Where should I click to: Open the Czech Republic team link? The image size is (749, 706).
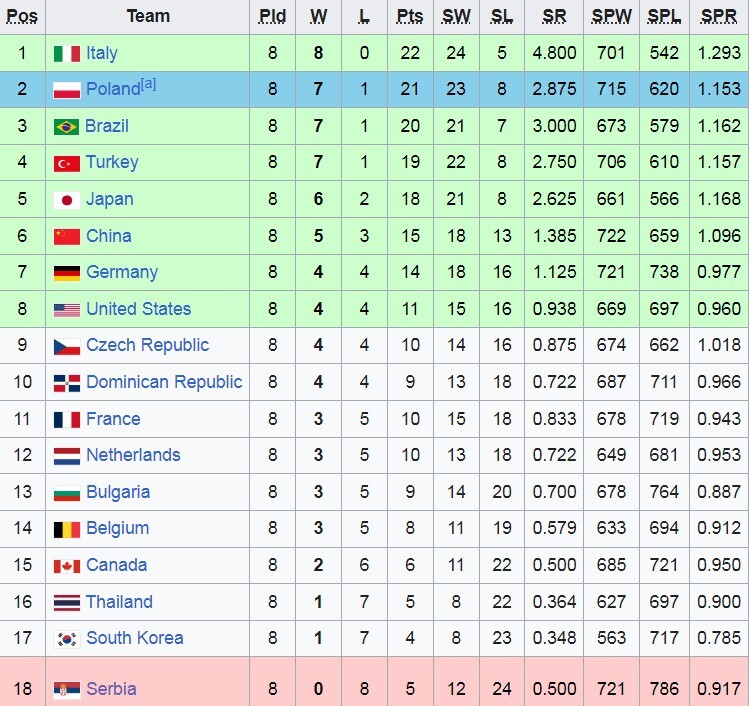coord(147,345)
